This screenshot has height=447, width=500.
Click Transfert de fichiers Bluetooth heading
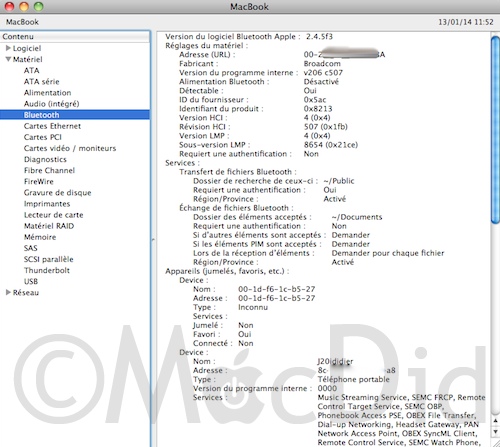[238, 172]
